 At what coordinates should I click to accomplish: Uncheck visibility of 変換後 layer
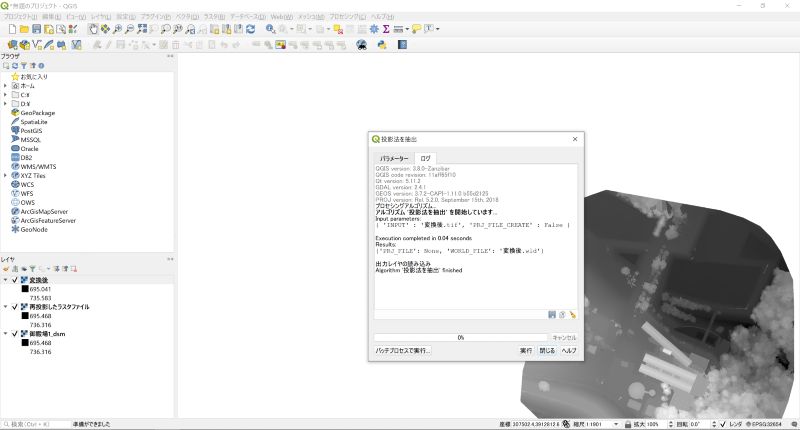coord(15,280)
